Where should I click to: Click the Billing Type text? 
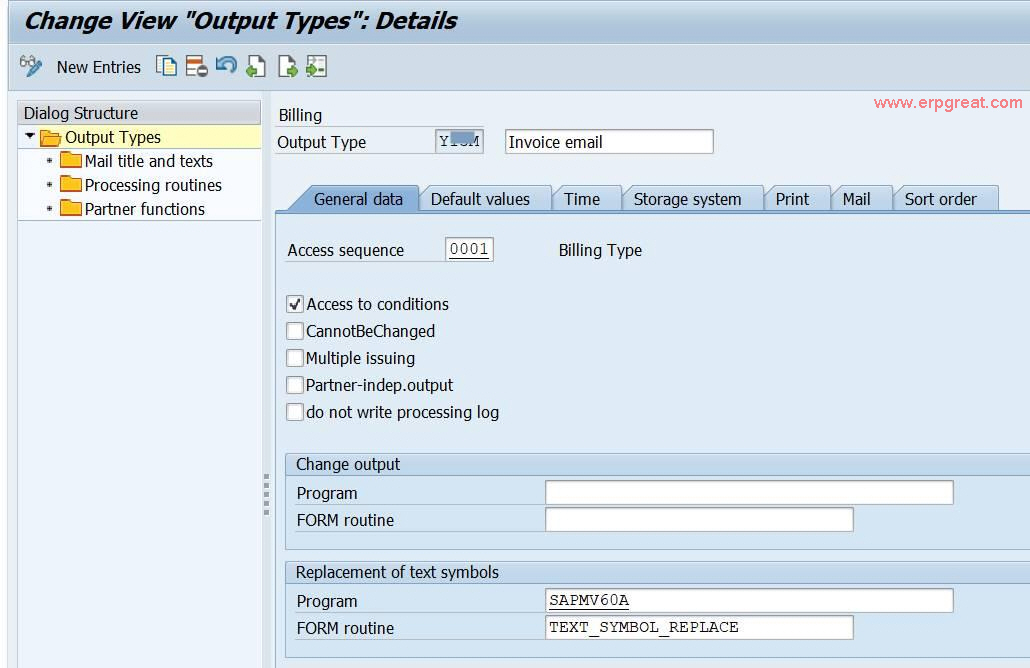600,250
